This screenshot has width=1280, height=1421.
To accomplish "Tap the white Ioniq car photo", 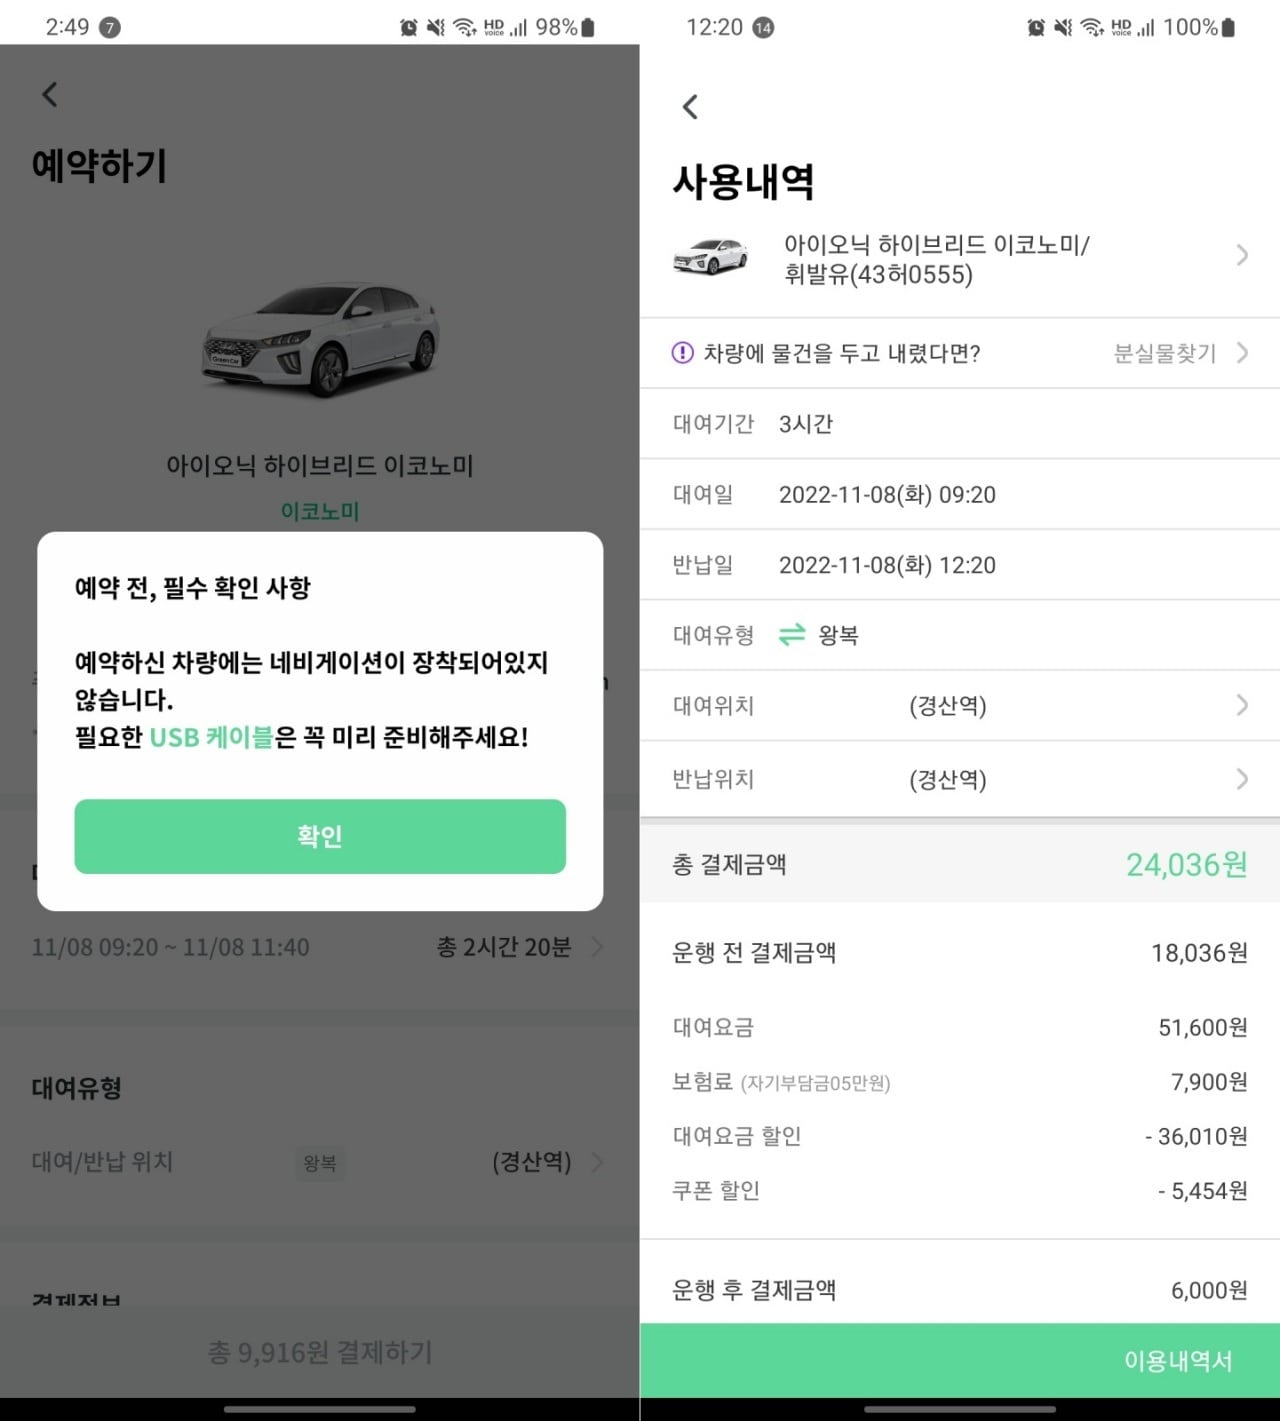I will (320, 340).
